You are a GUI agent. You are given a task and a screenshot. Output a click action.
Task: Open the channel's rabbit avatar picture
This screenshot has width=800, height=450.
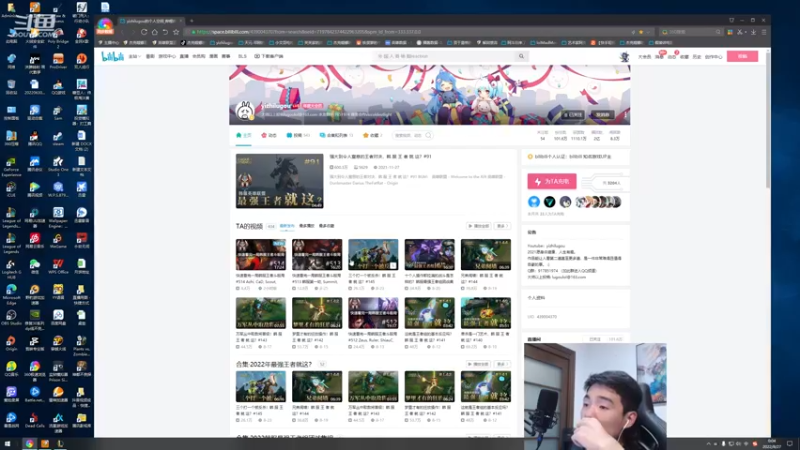245,111
